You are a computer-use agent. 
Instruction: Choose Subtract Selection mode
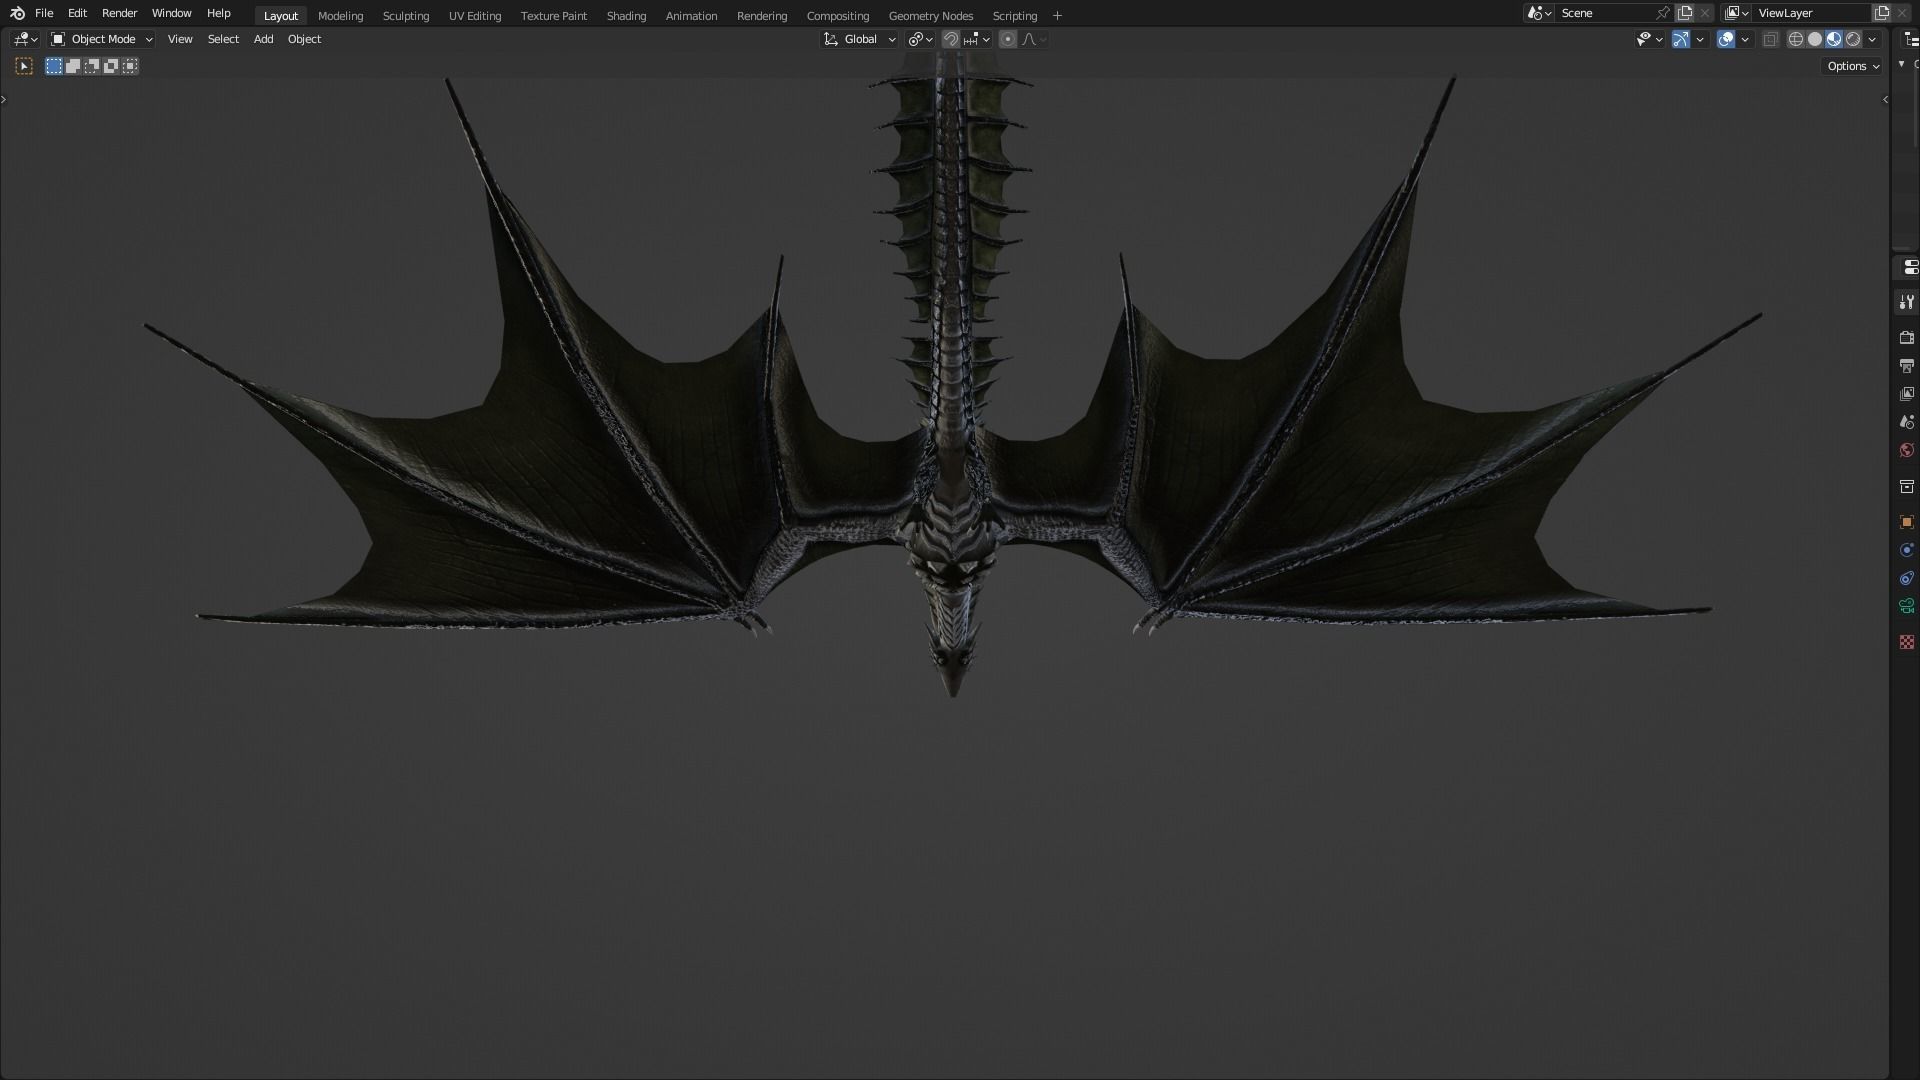(92, 66)
